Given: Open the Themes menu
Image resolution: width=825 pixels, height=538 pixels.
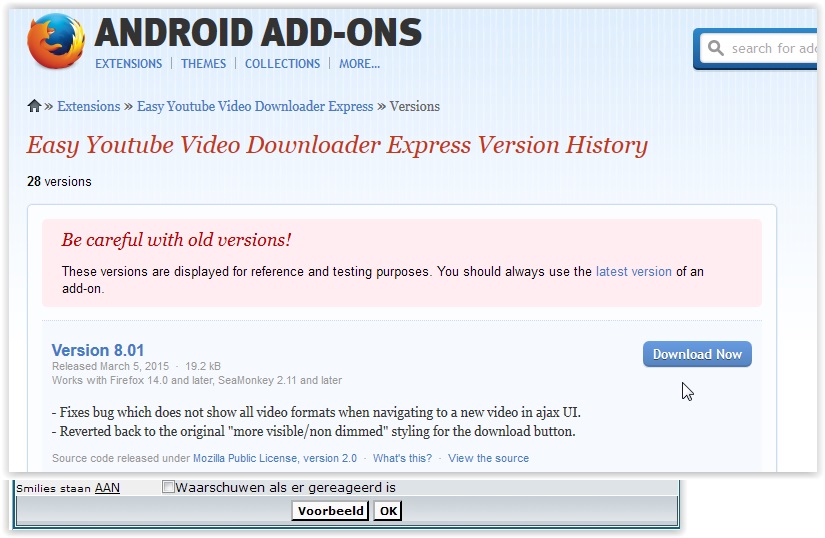Looking at the screenshot, I should click(x=203, y=64).
